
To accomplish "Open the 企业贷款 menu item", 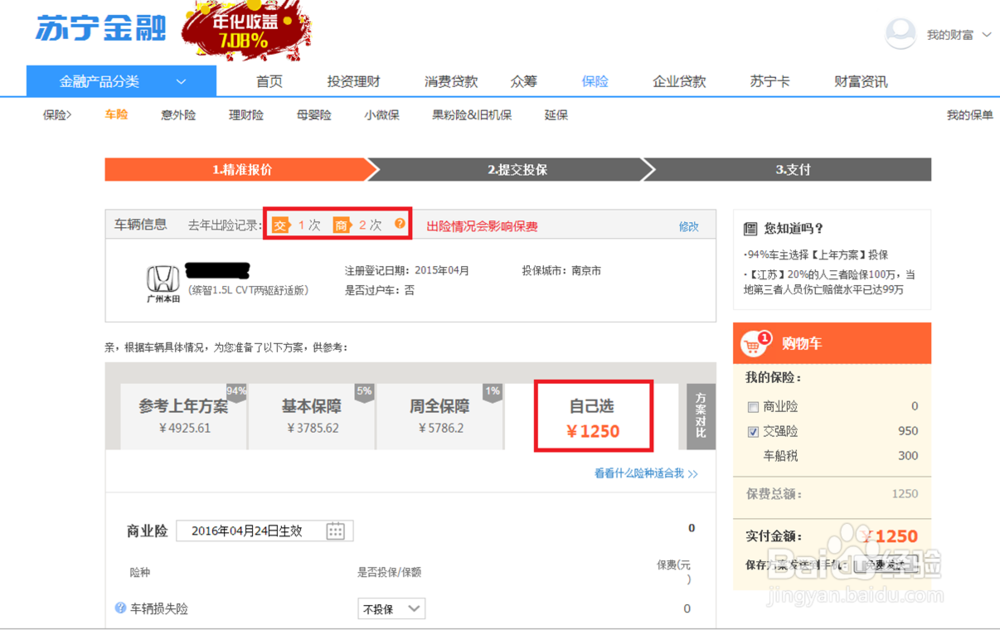I will (679, 82).
